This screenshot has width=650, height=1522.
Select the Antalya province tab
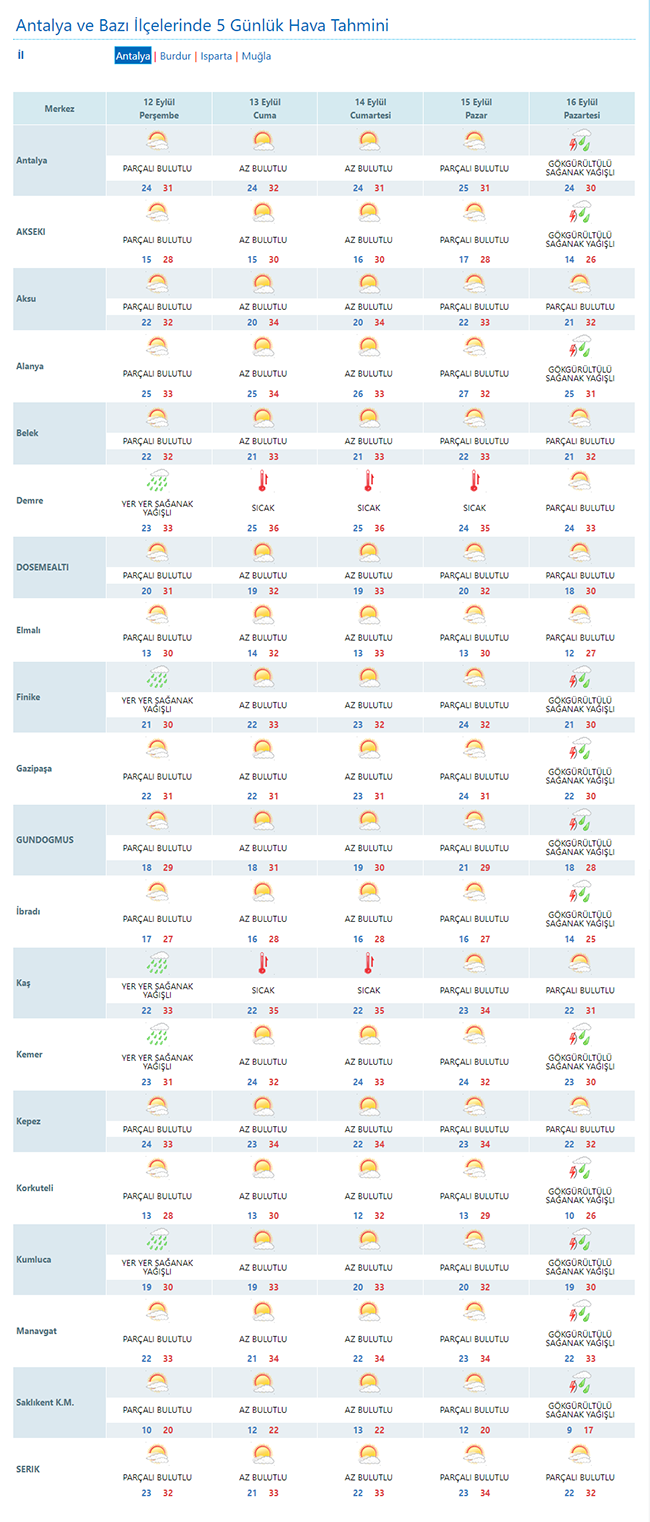pos(133,56)
